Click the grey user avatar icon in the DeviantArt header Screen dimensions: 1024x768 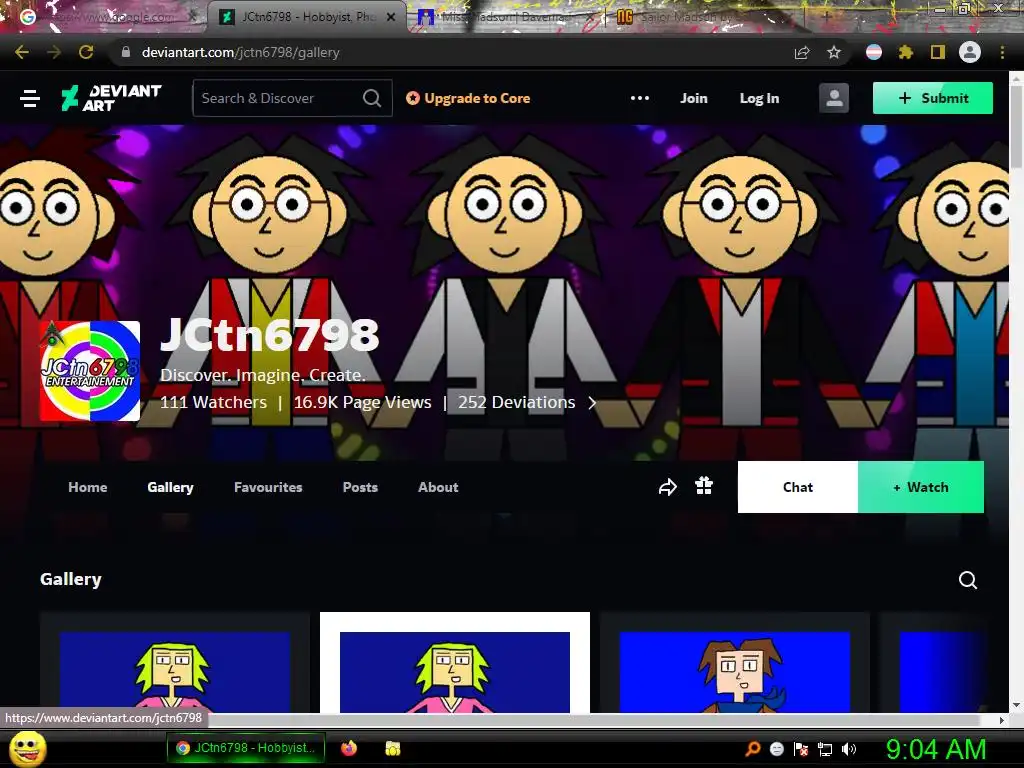(834, 98)
